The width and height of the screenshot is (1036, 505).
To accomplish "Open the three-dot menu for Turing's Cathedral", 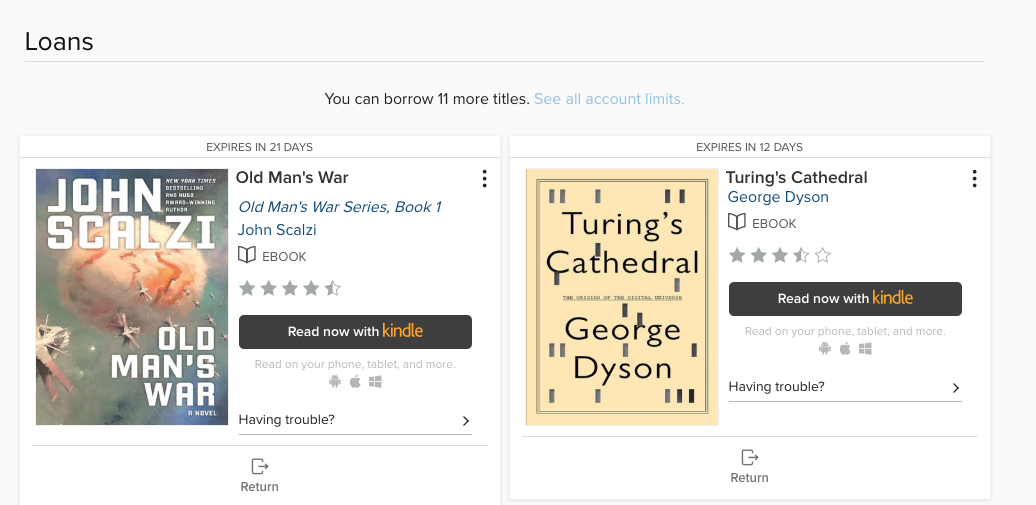I will (974, 179).
